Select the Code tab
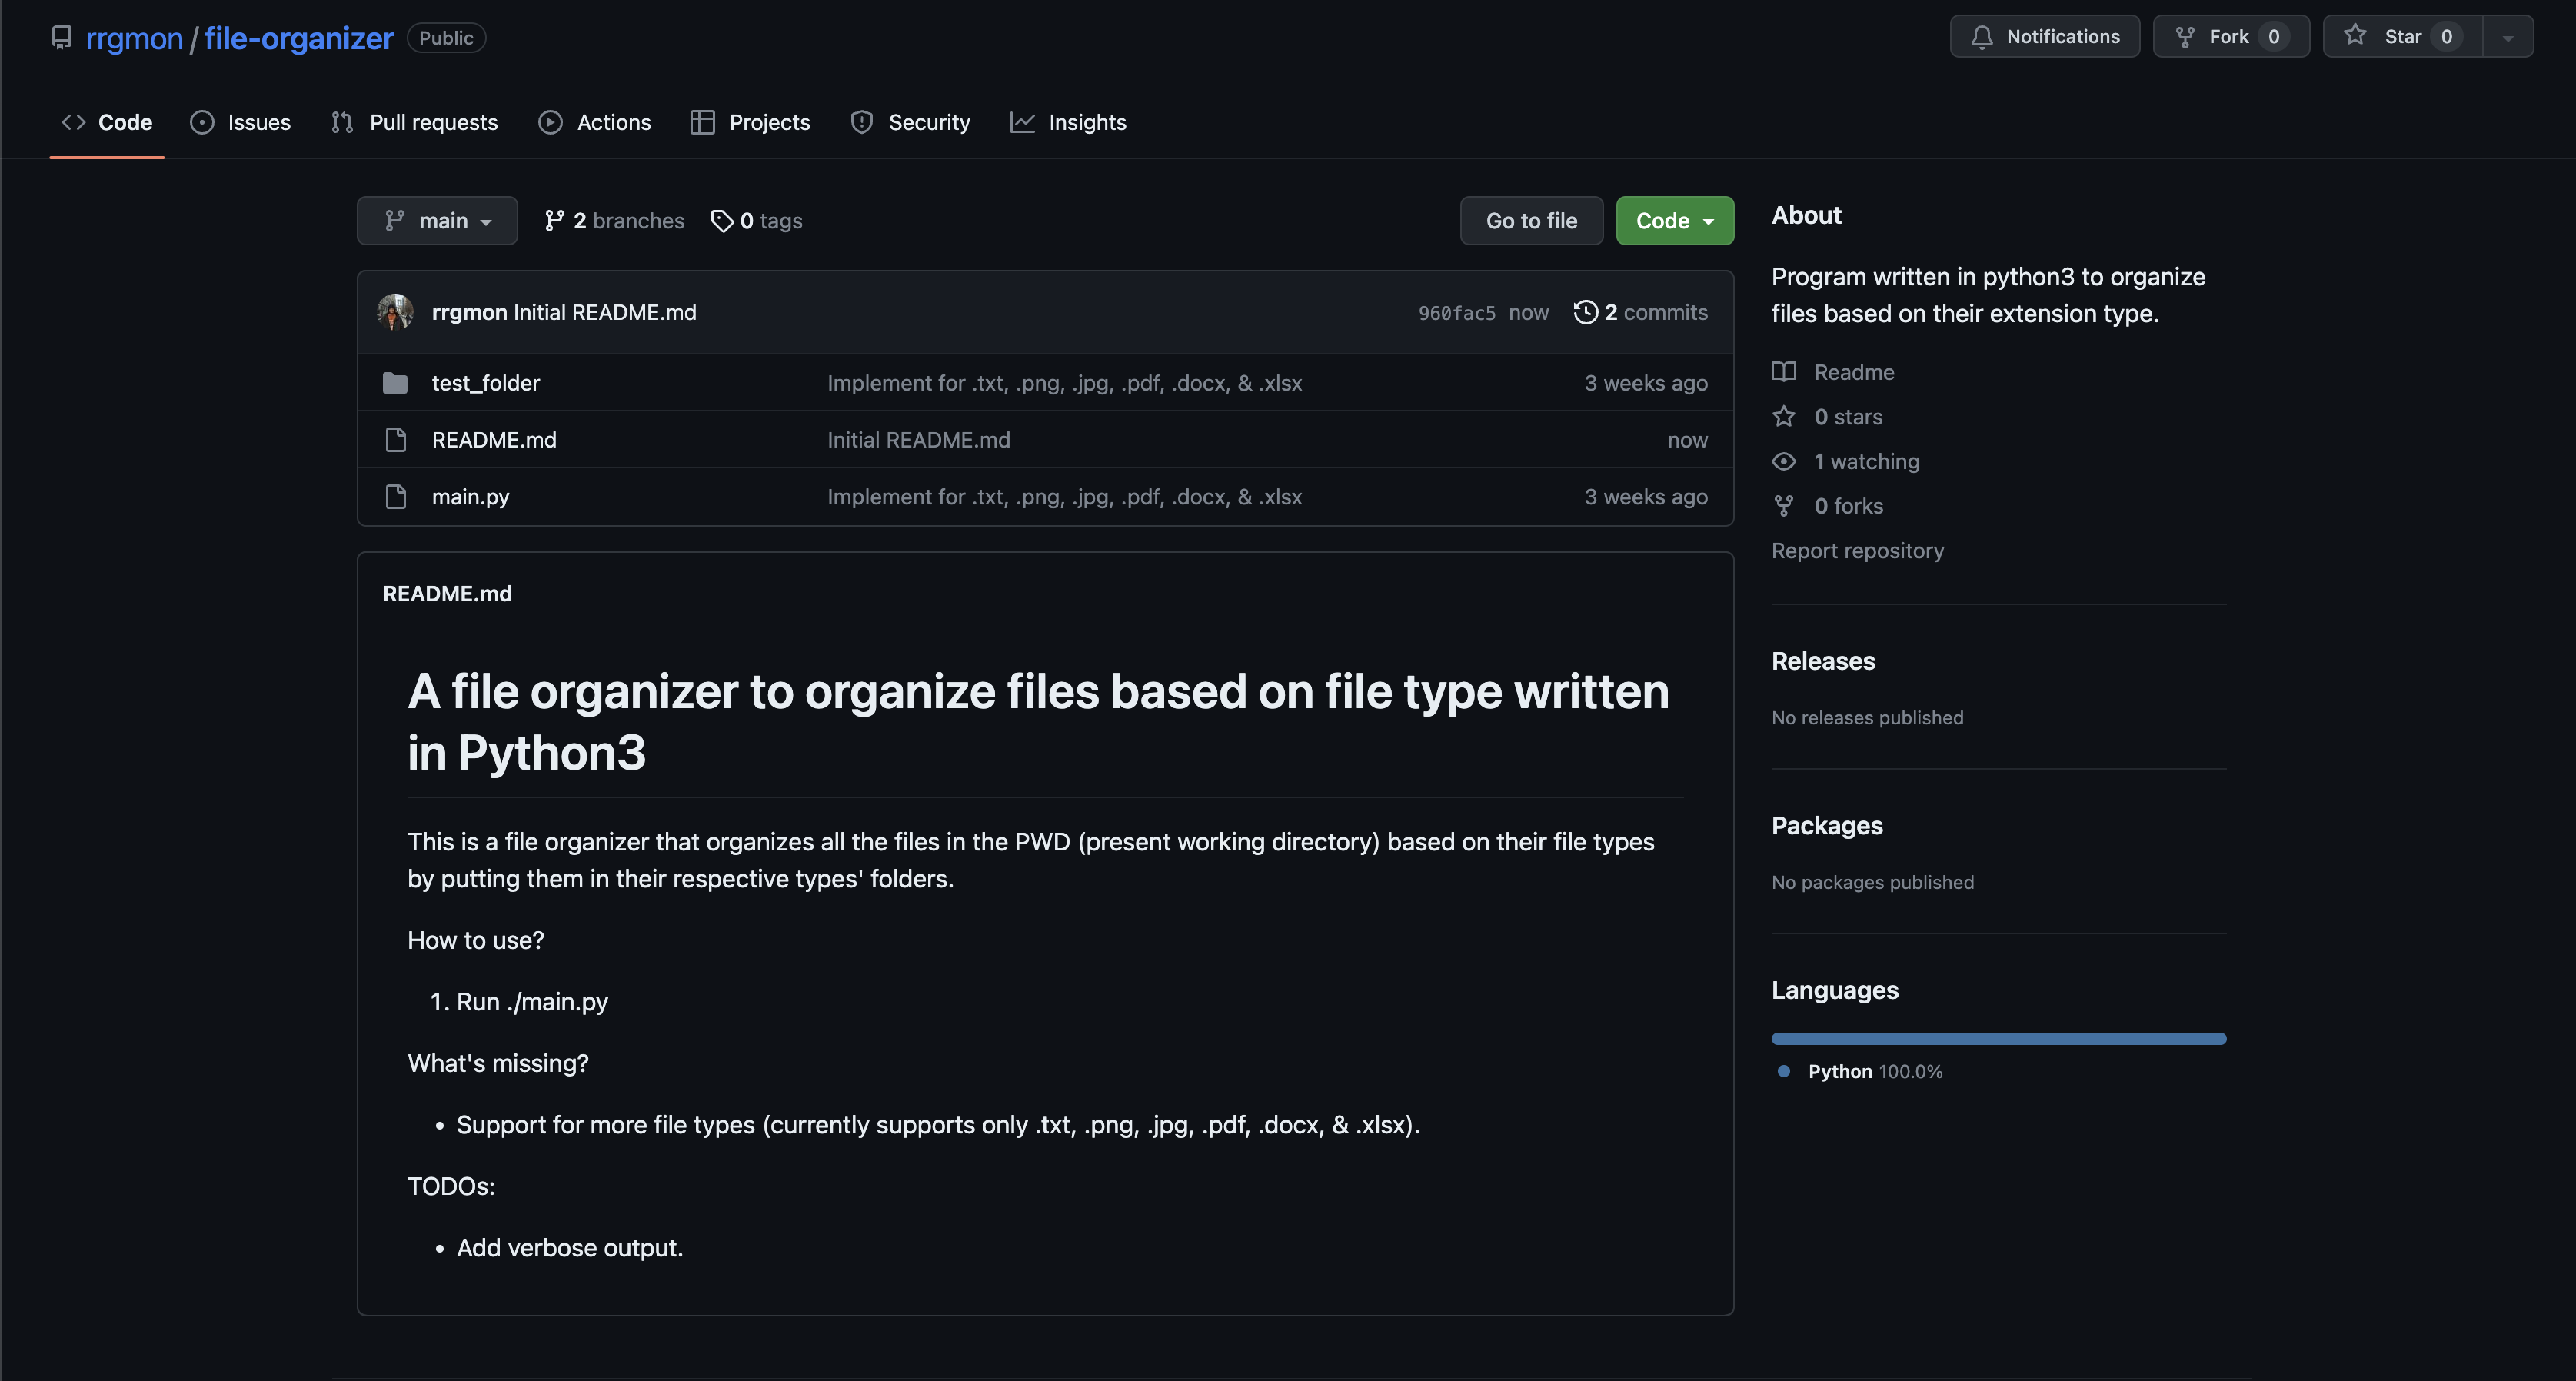Screen dimensions: 2576x1381 108,121
